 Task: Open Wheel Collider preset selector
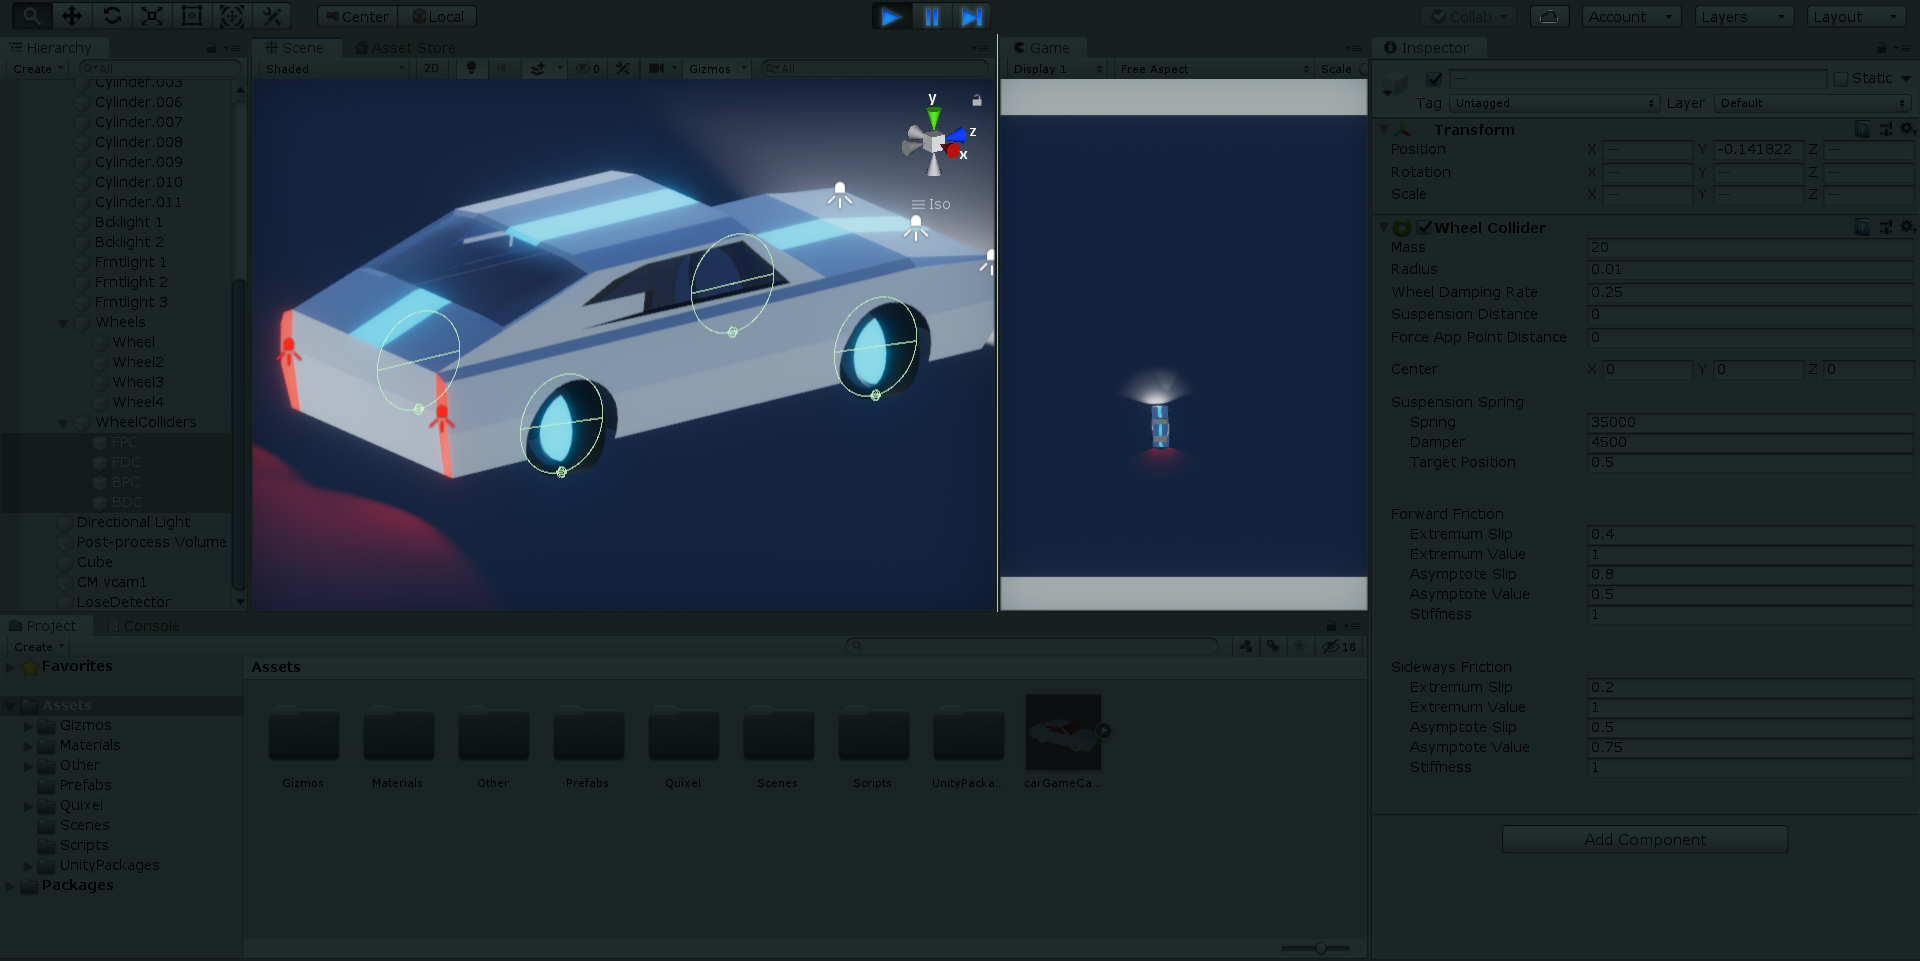[1885, 227]
